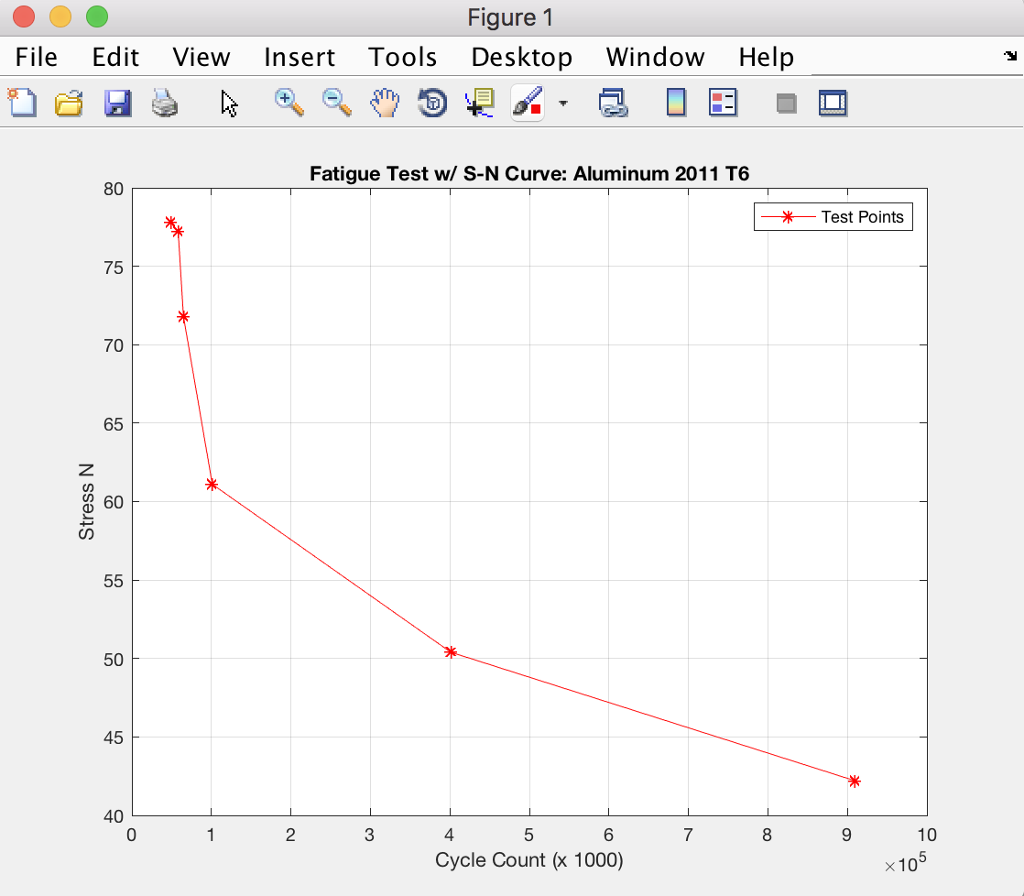Open the Window menu
The height and width of the screenshot is (896, 1024).
tap(655, 57)
